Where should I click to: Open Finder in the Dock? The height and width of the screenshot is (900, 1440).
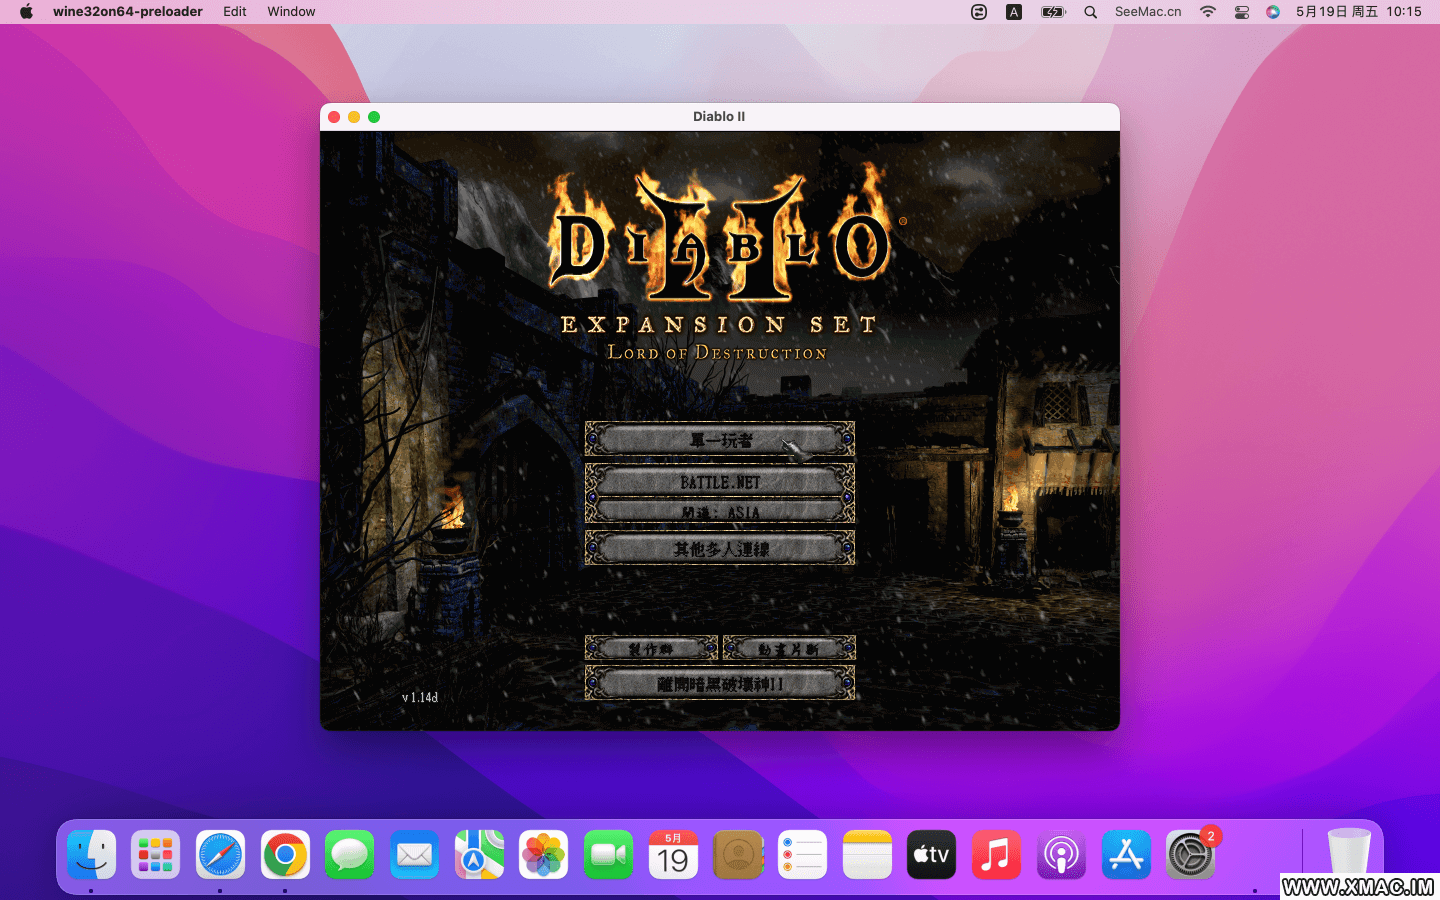tap(92, 855)
